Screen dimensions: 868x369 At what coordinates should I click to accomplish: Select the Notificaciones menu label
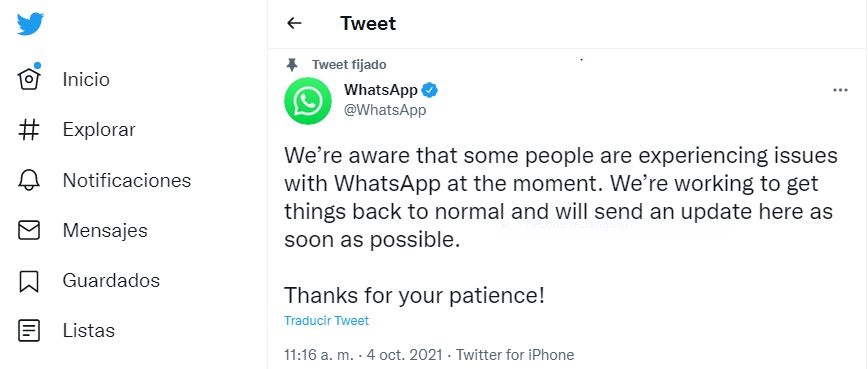[x=127, y=180]
